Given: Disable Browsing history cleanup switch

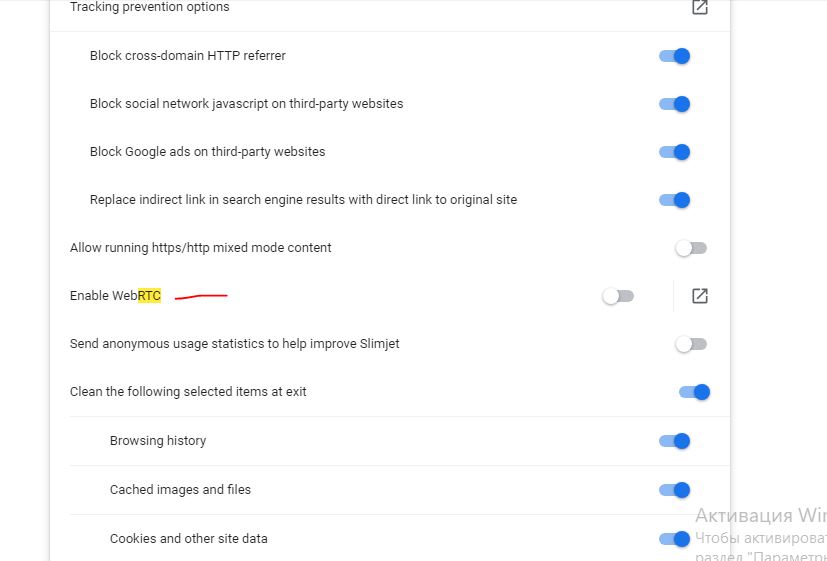Looking at the screenshot, I should pyautogui.click(x=675, y=441).
